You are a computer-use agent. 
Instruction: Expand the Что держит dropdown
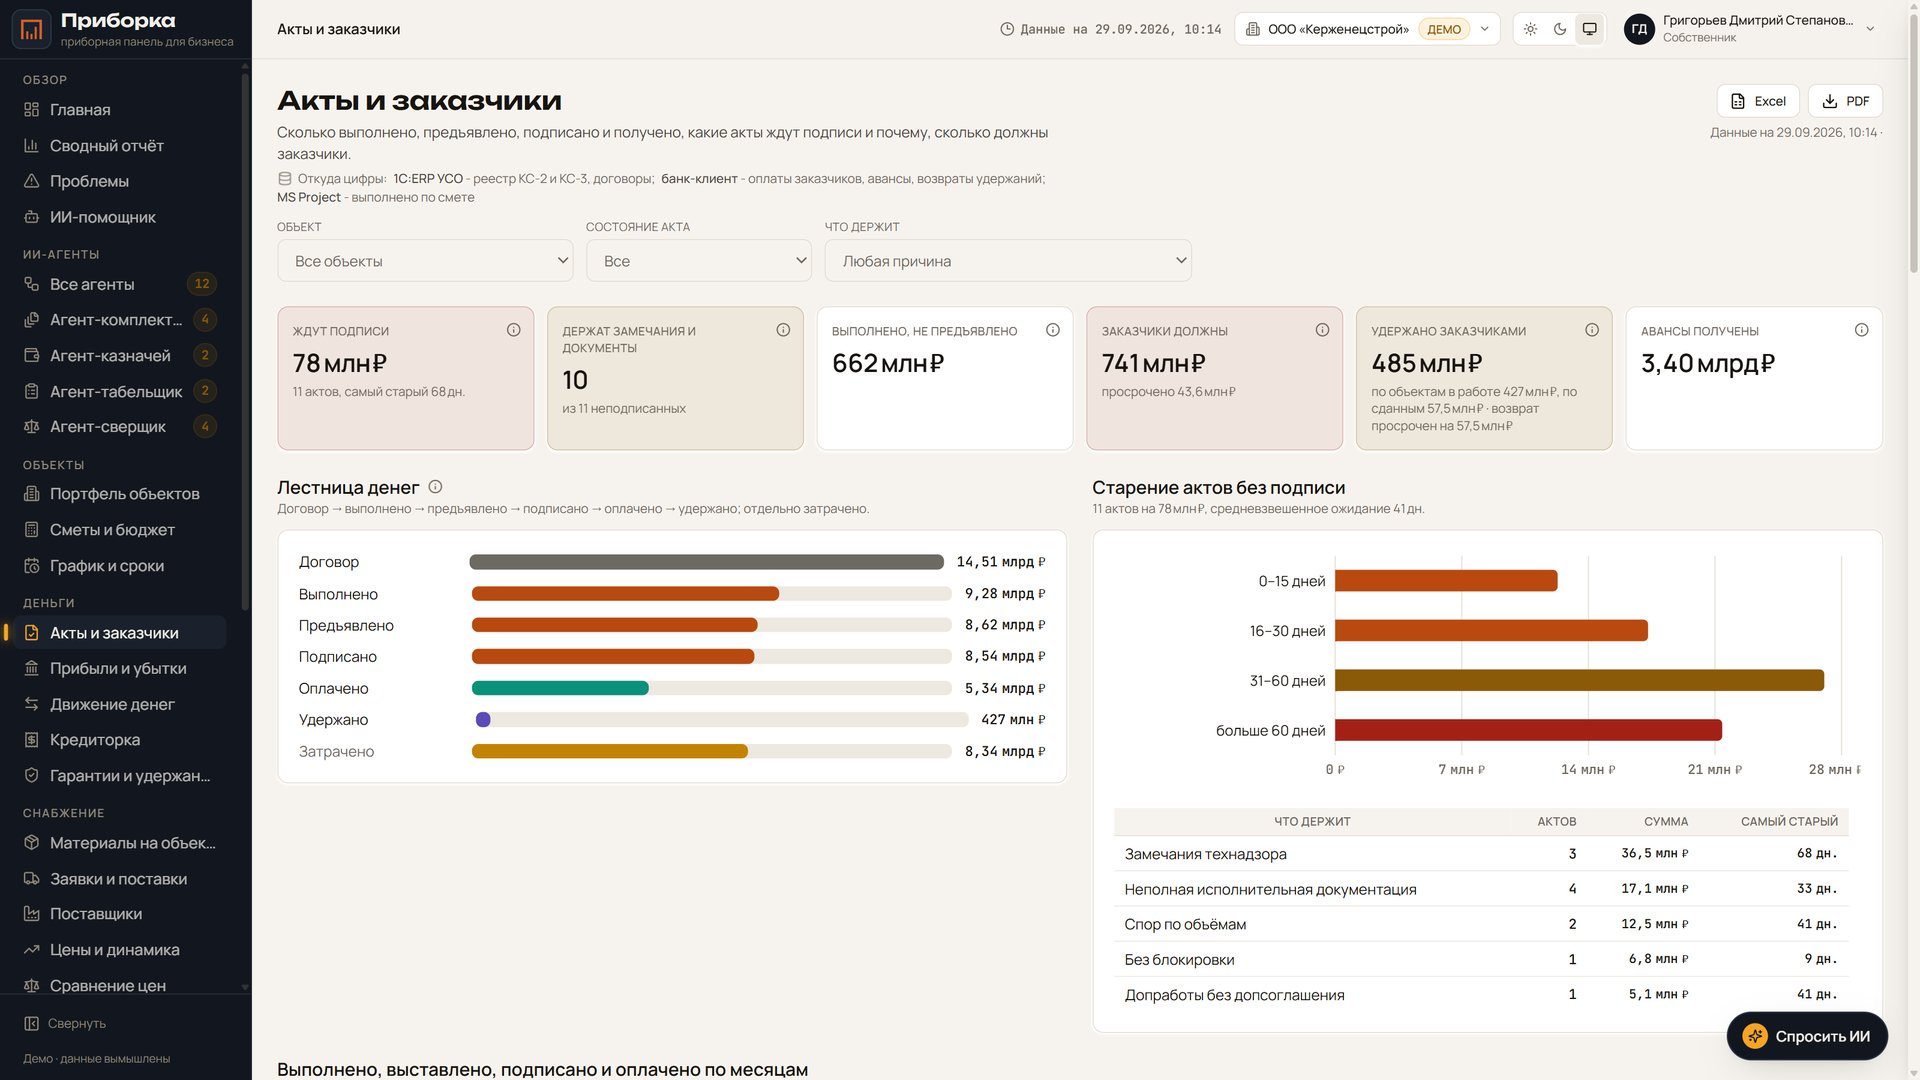point(1008,261)
